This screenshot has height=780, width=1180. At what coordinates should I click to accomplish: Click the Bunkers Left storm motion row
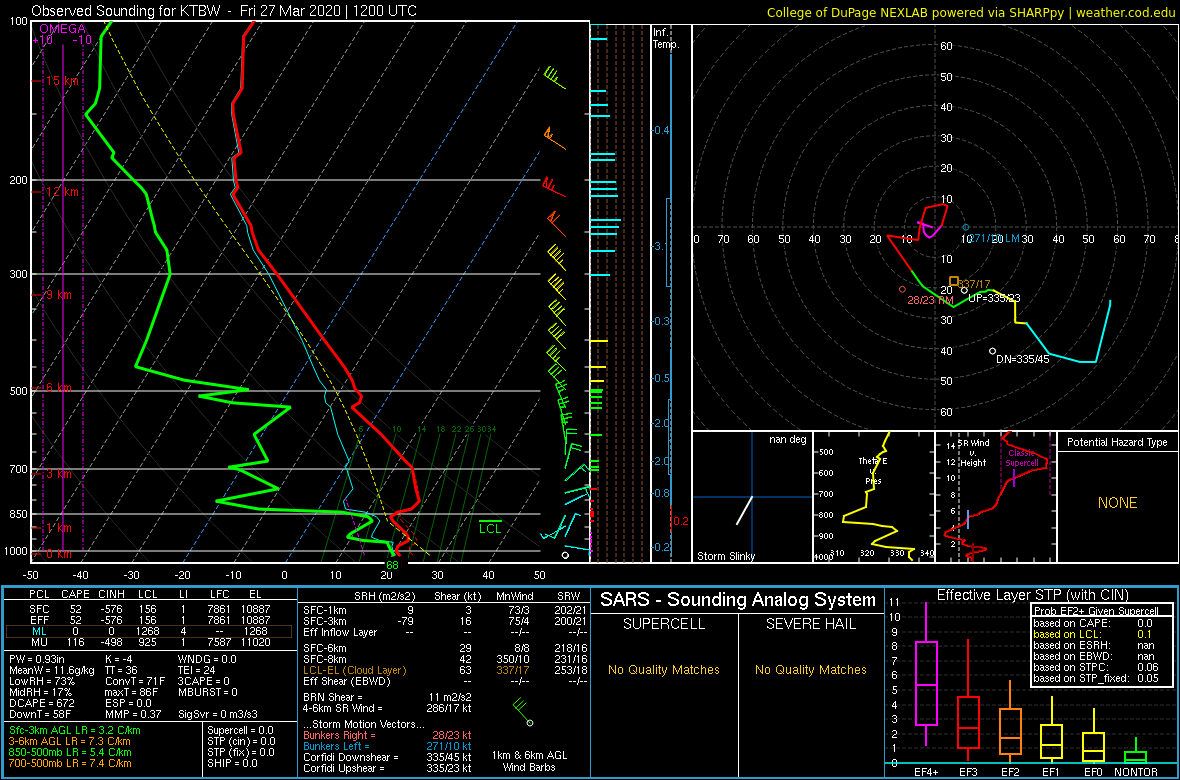point(387,747)
